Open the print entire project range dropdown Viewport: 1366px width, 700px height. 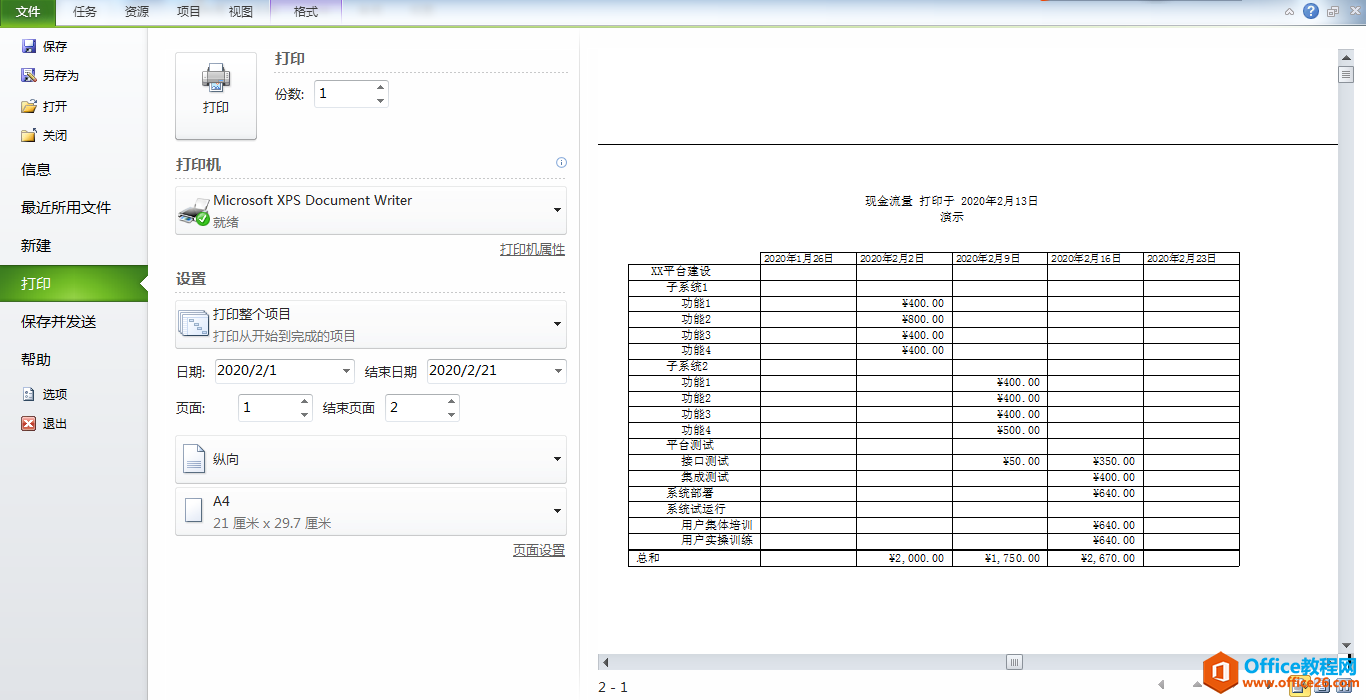click(556, 324)
